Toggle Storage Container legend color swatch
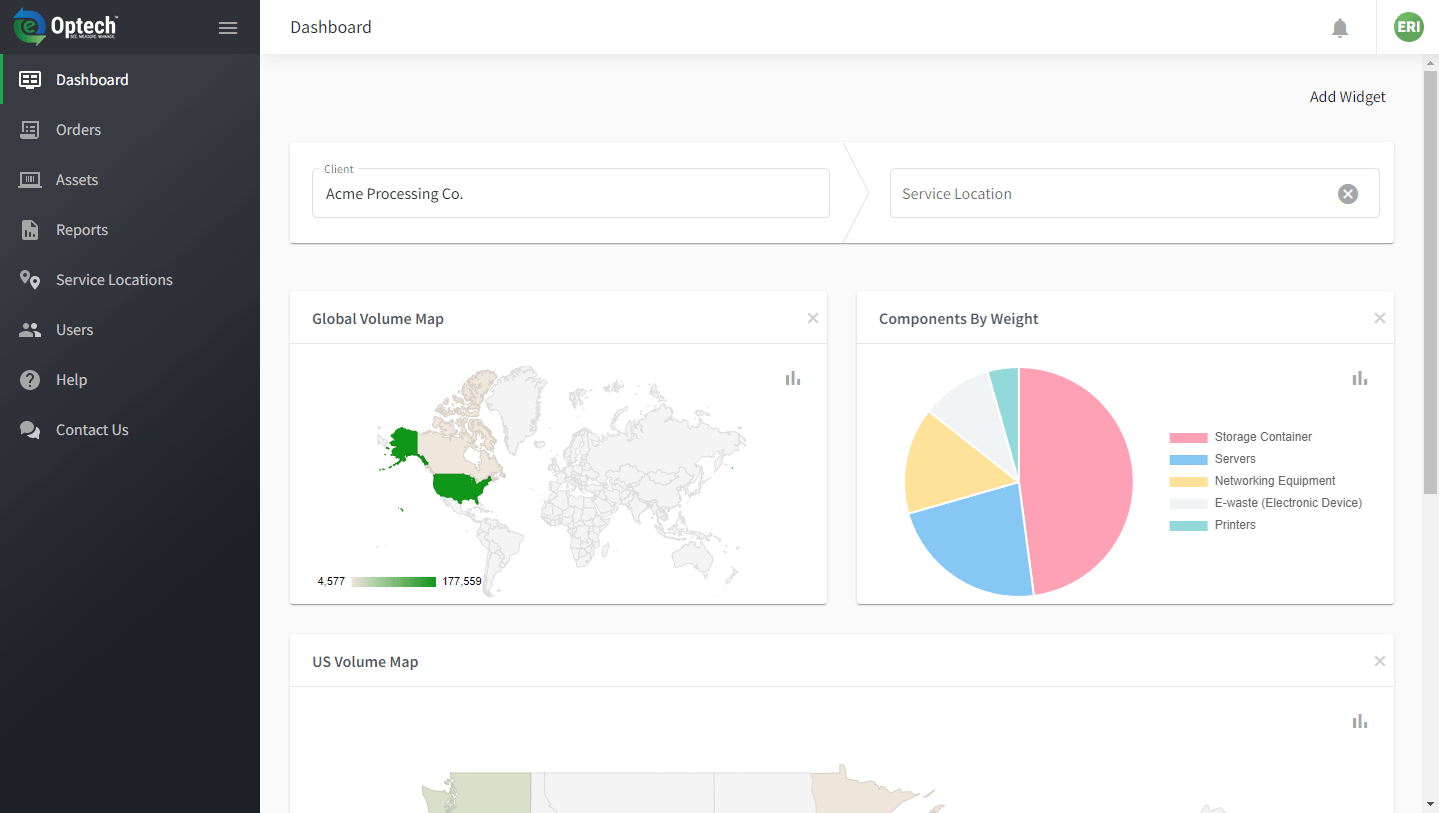The height and width of the screenshot is (813, 1439). point(1188,438)
